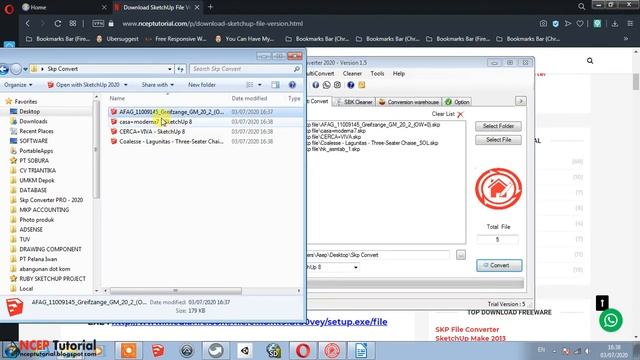Click the Explorer horizontal scrollbar
Image resolution: width=640 pixels, height=360 pixels.
[x=176, y=291]
